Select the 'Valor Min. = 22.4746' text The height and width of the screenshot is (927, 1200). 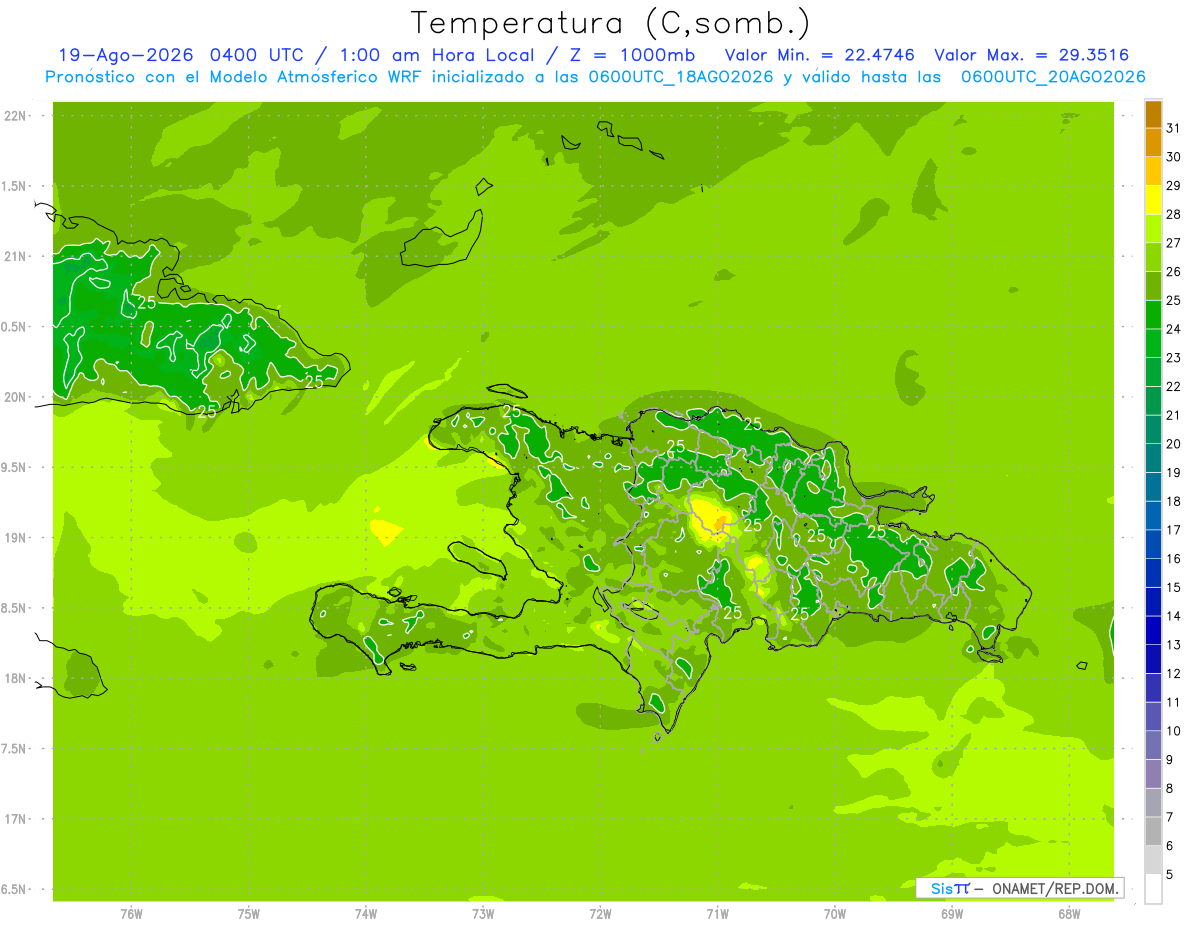819,55
